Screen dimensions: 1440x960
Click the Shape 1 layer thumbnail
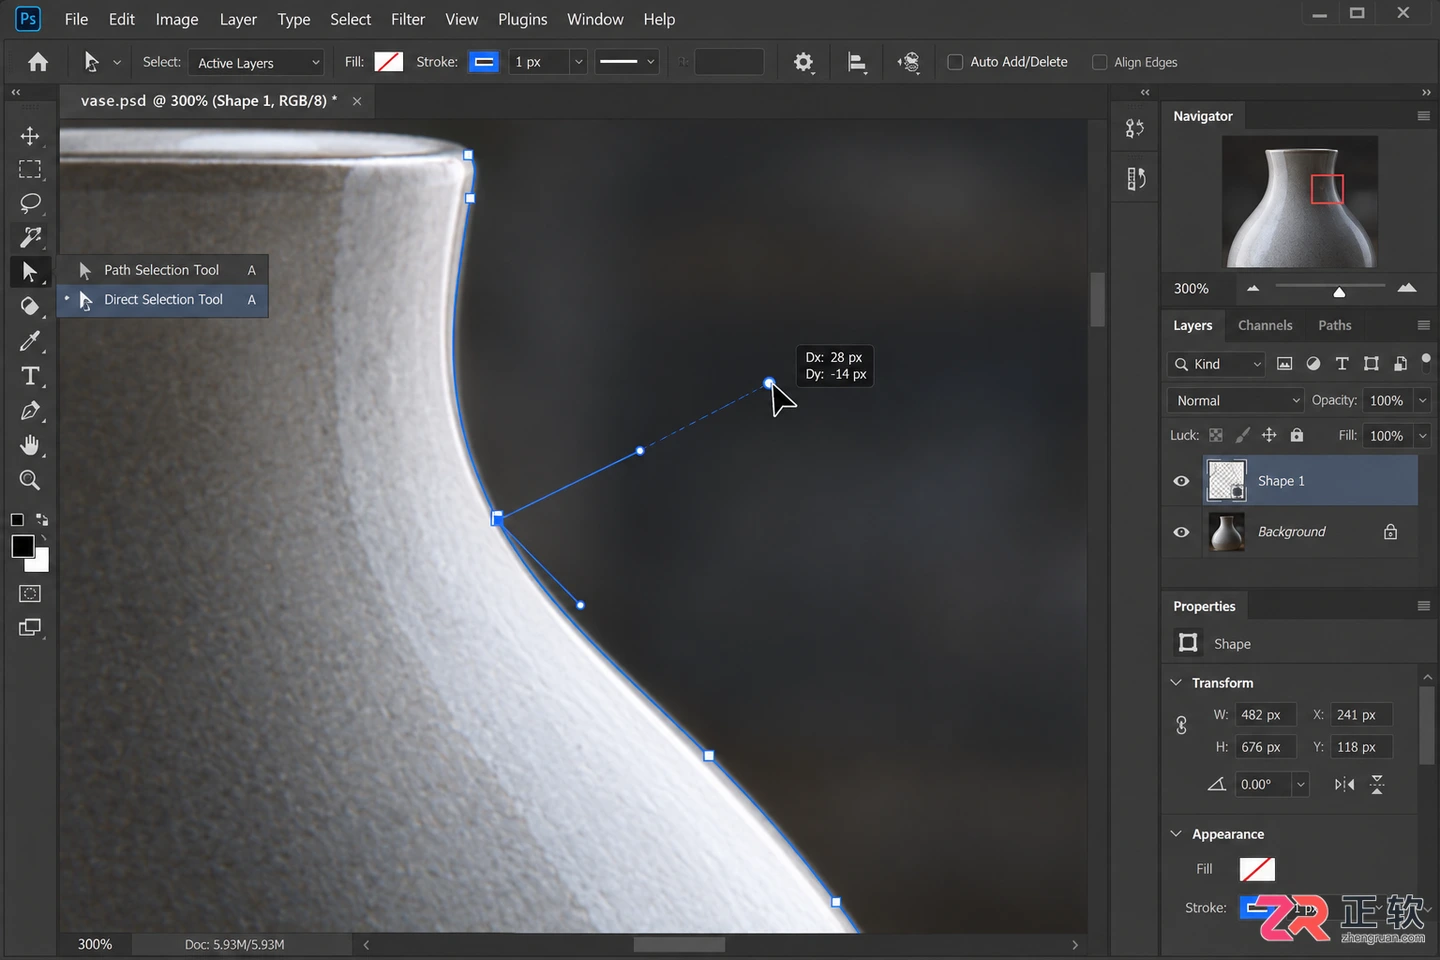click(1226, 481)
